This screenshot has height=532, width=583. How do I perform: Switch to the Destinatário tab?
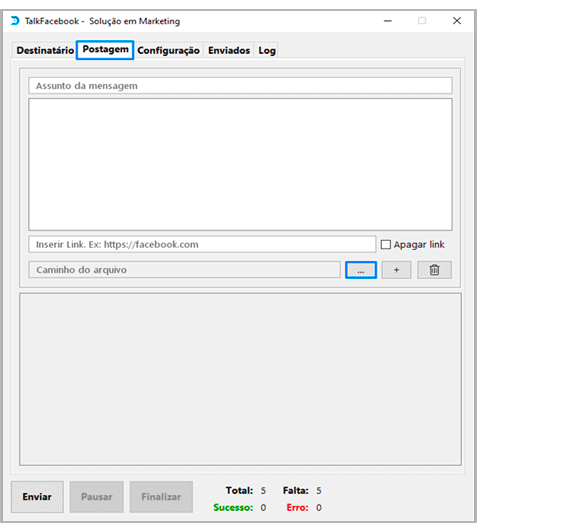45,51
